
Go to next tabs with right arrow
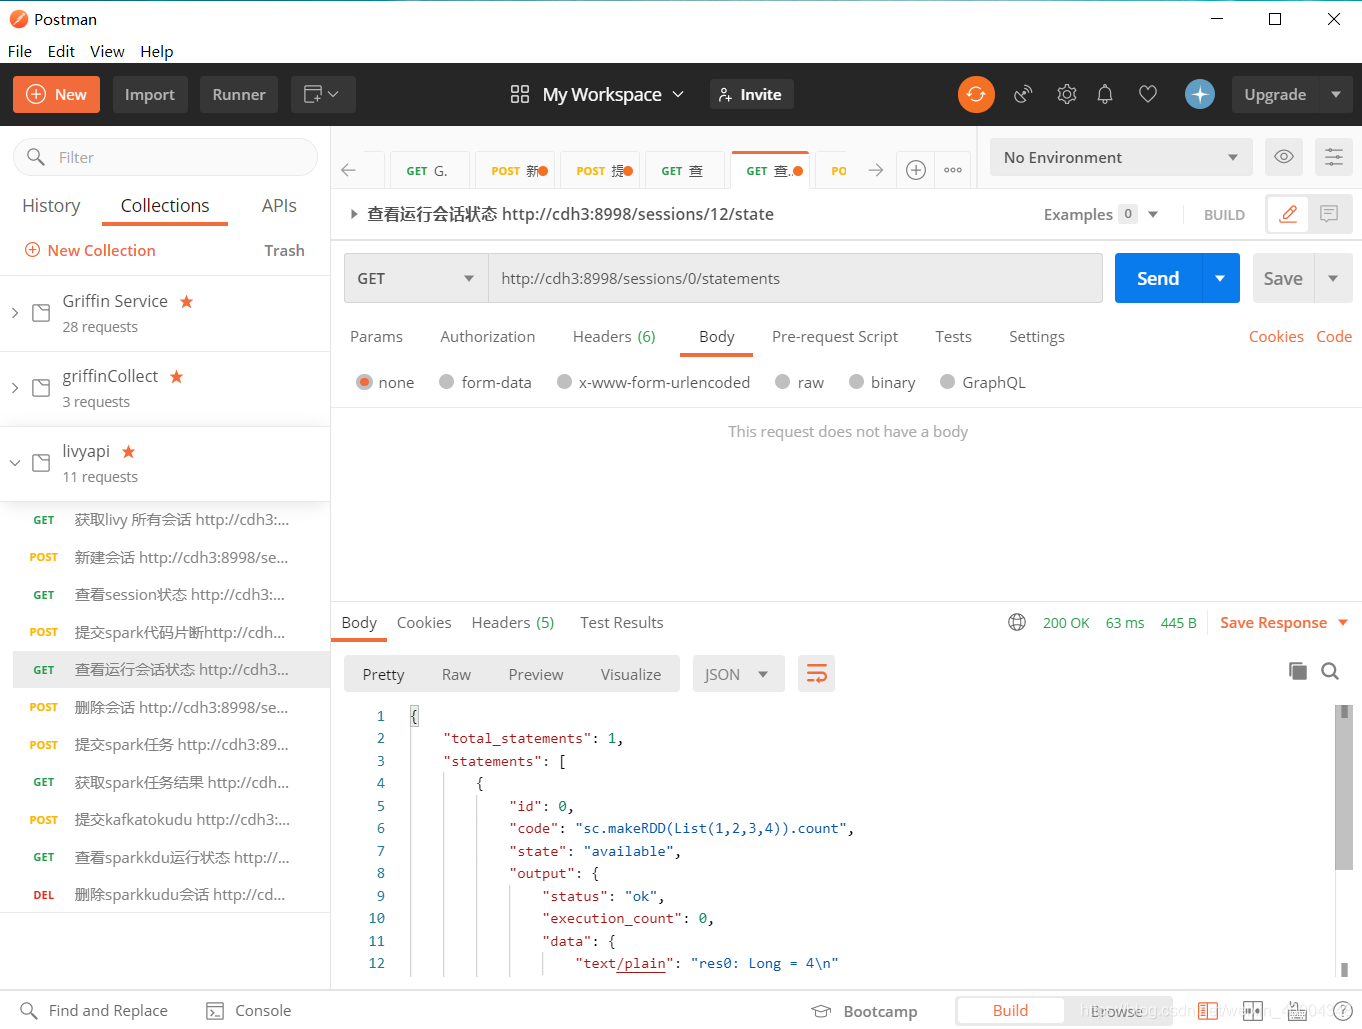(876, 170)
